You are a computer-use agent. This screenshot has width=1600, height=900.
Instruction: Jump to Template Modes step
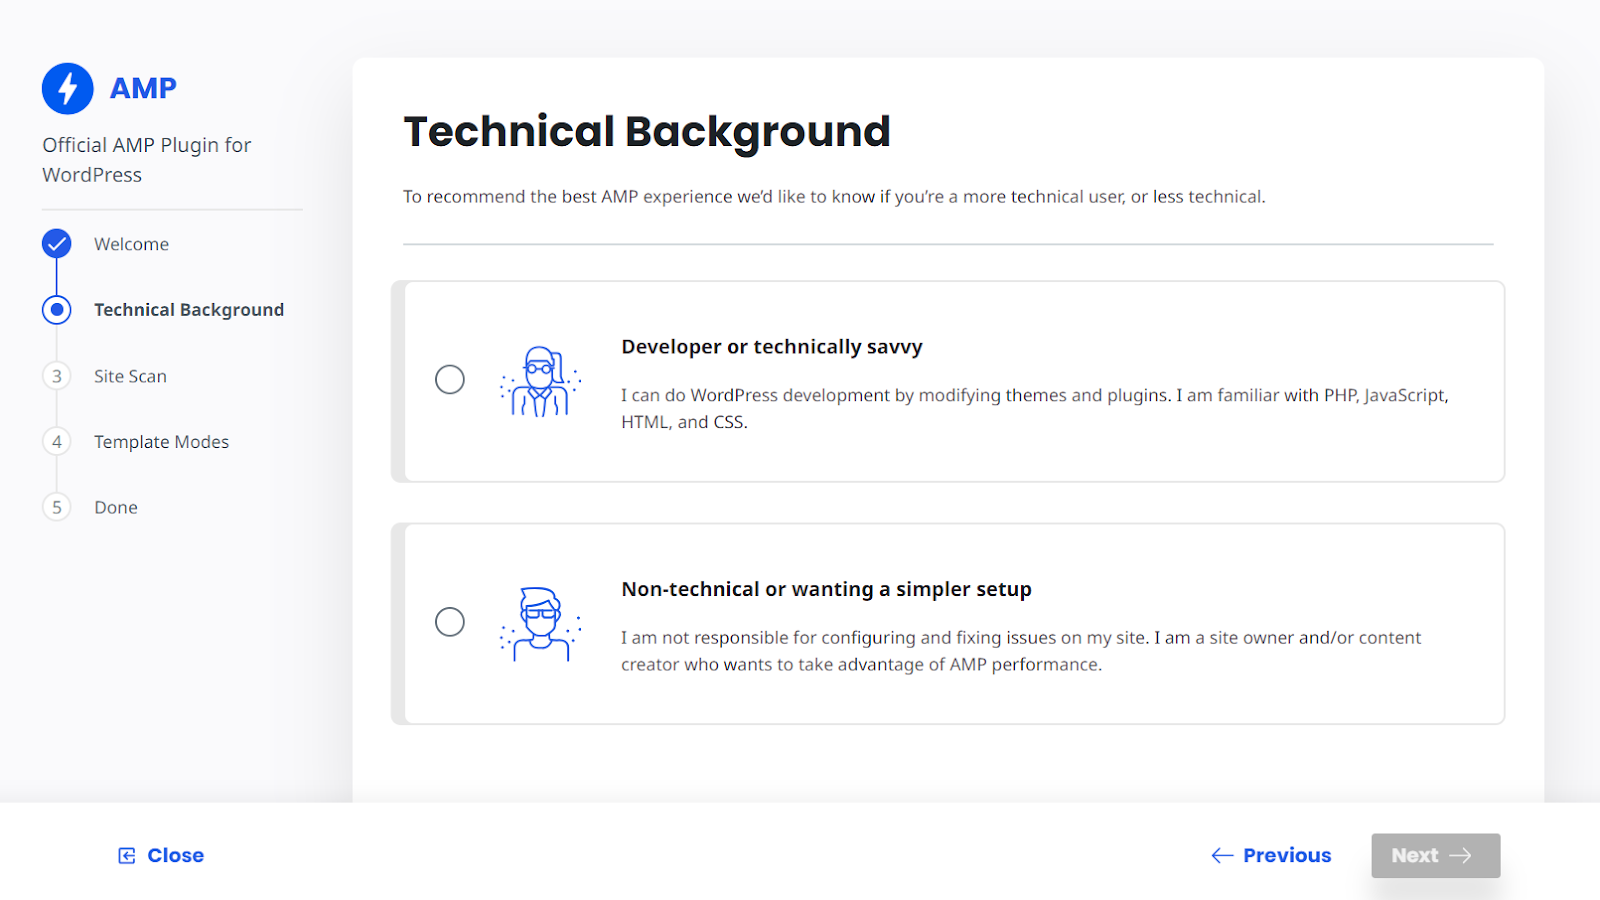coord(161,442)
